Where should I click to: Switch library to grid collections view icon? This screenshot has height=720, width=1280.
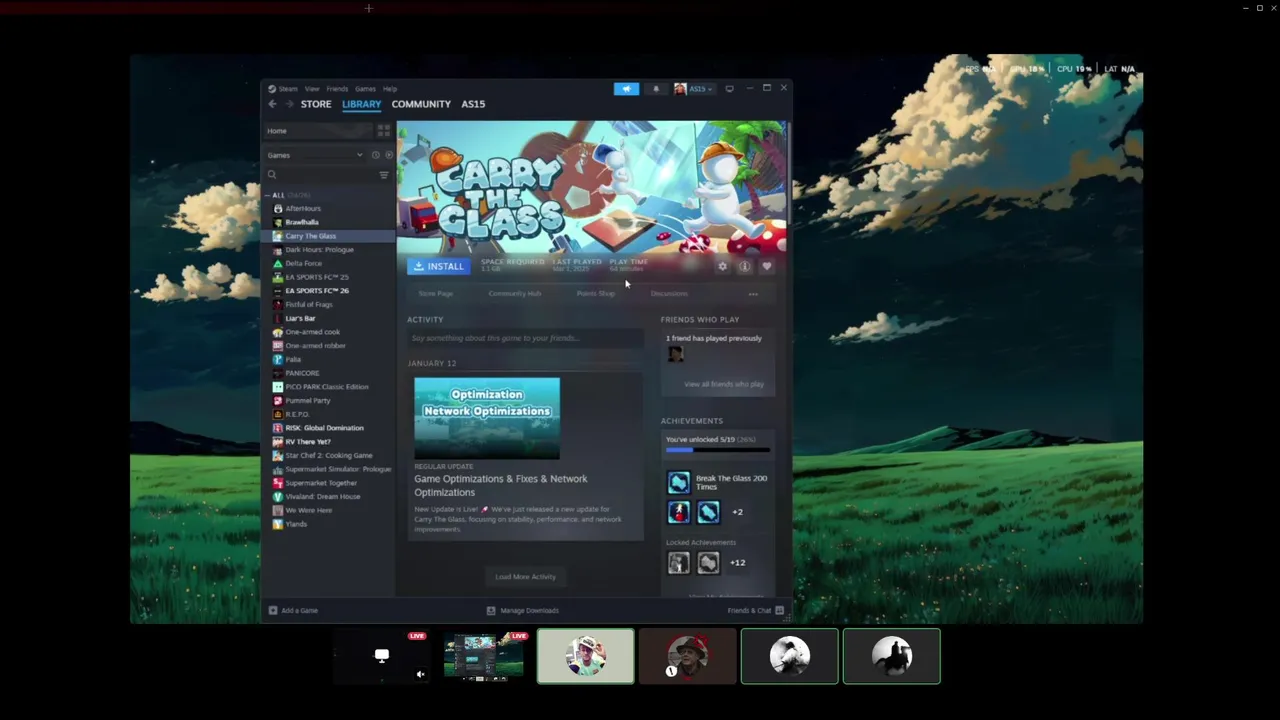(x=383, y=131)
